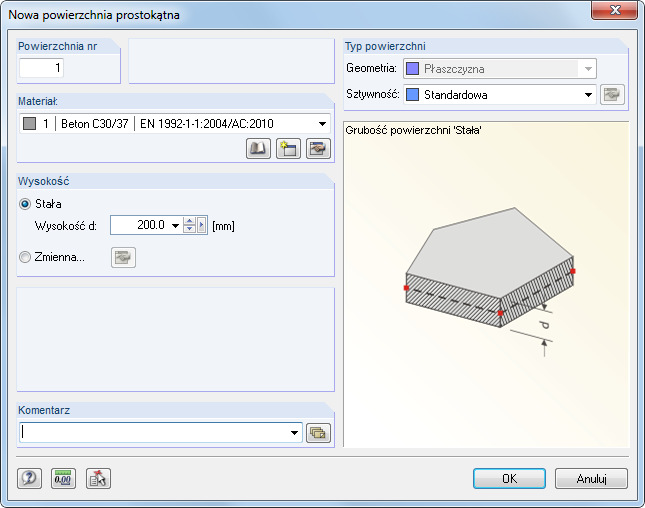Open comment picker icon next to Komentarz field
Viewport: 645px width, 508px height.
[x=318, y=433]
